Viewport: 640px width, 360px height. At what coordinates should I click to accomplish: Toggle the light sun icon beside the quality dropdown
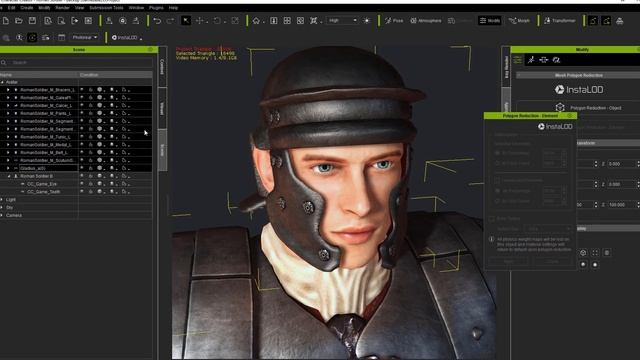click(367, 20)
